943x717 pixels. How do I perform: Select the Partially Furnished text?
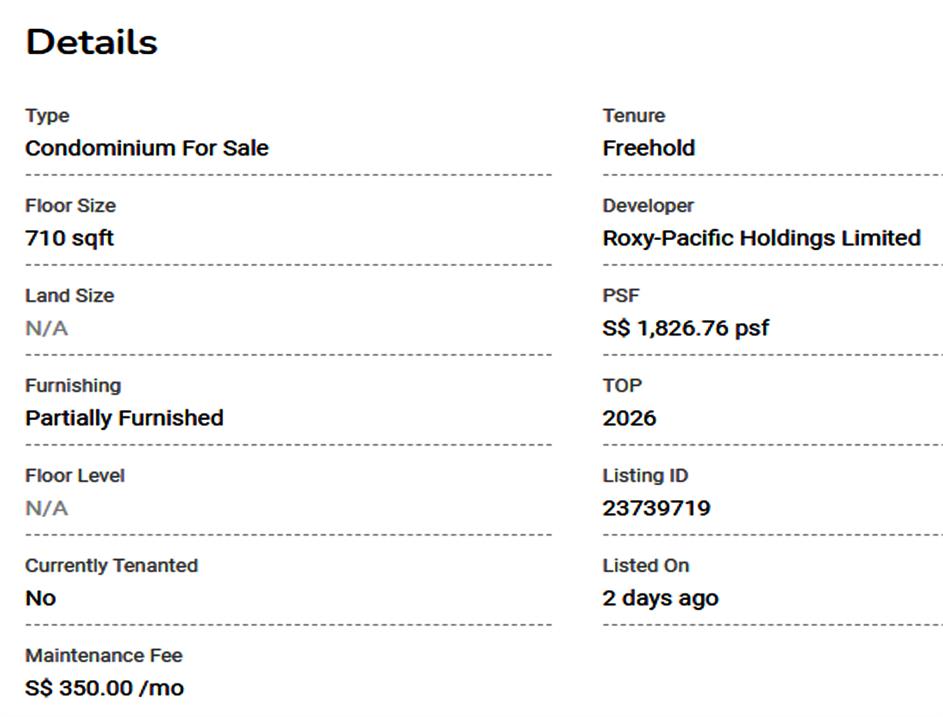124,418
